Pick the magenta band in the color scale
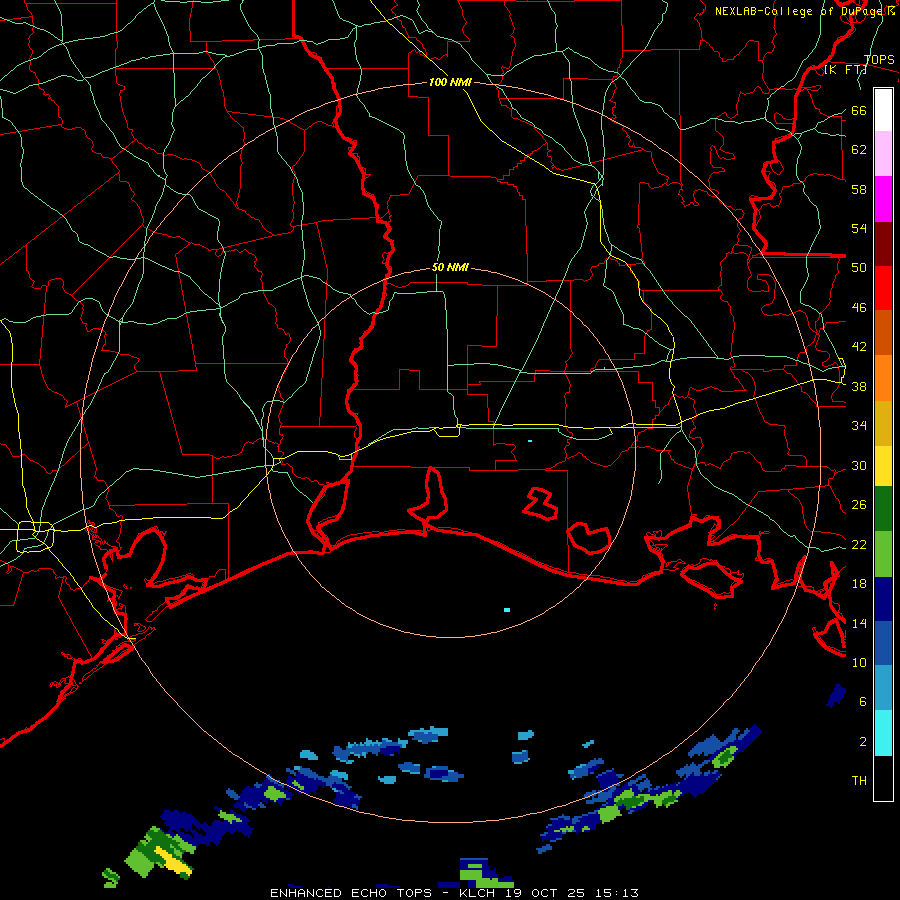 click(x=883, y=199)
